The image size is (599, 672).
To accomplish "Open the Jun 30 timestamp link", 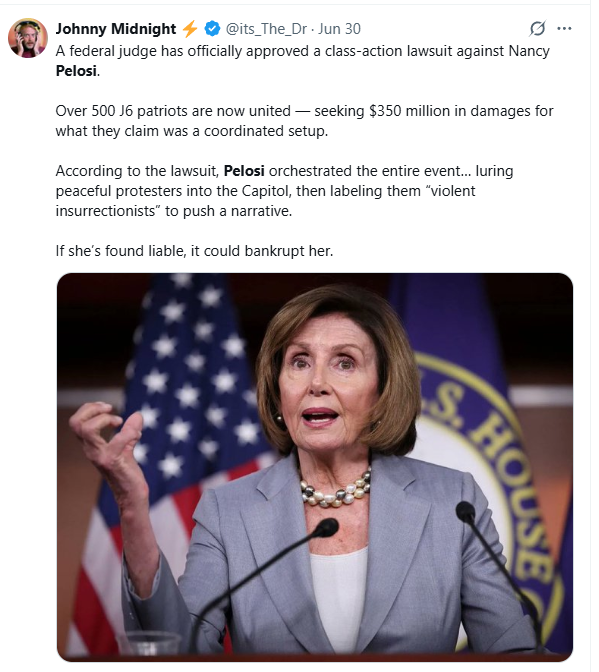I will [339, 29].
